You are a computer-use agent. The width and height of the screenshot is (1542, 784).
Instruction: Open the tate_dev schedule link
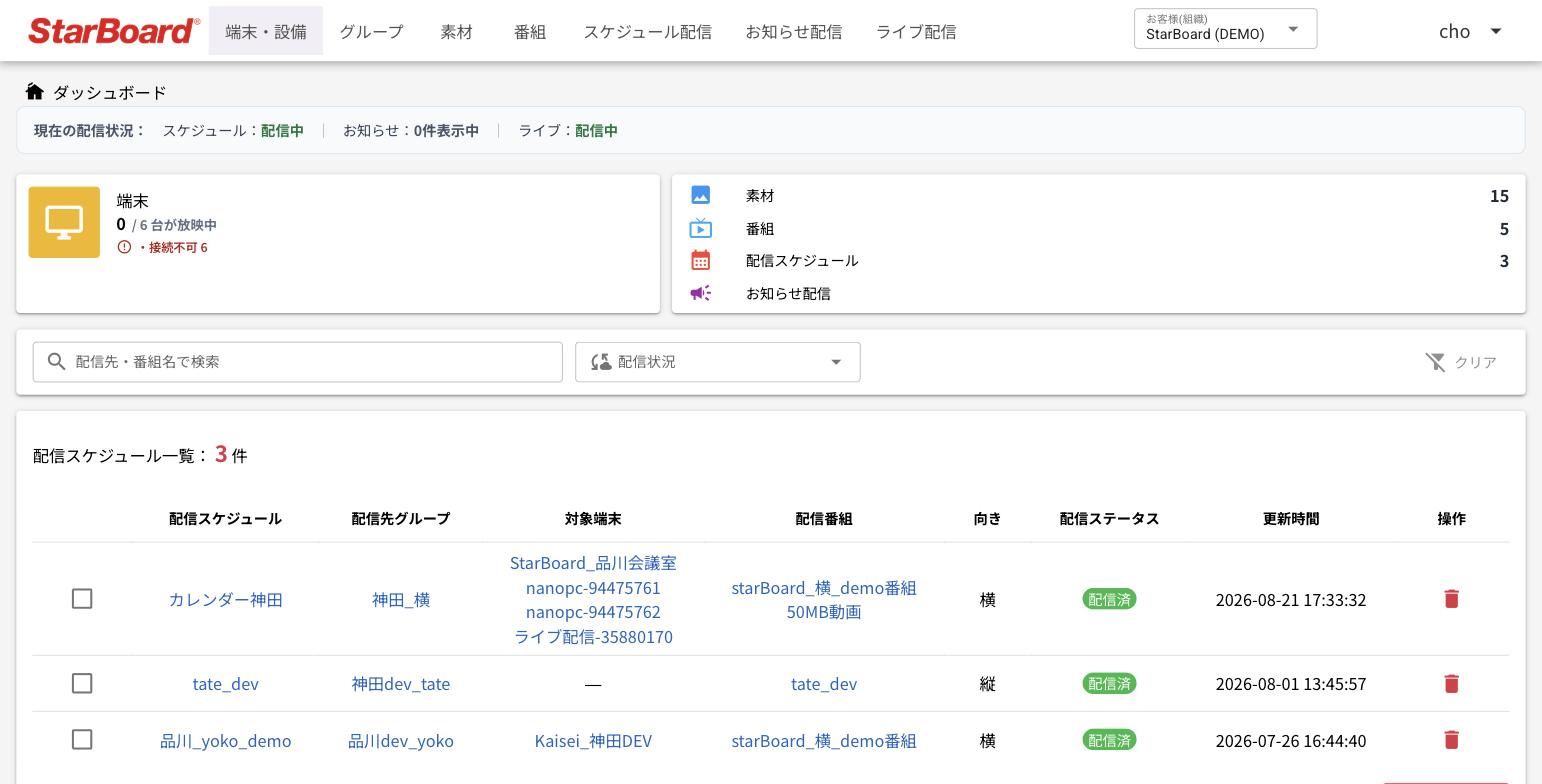225,684
